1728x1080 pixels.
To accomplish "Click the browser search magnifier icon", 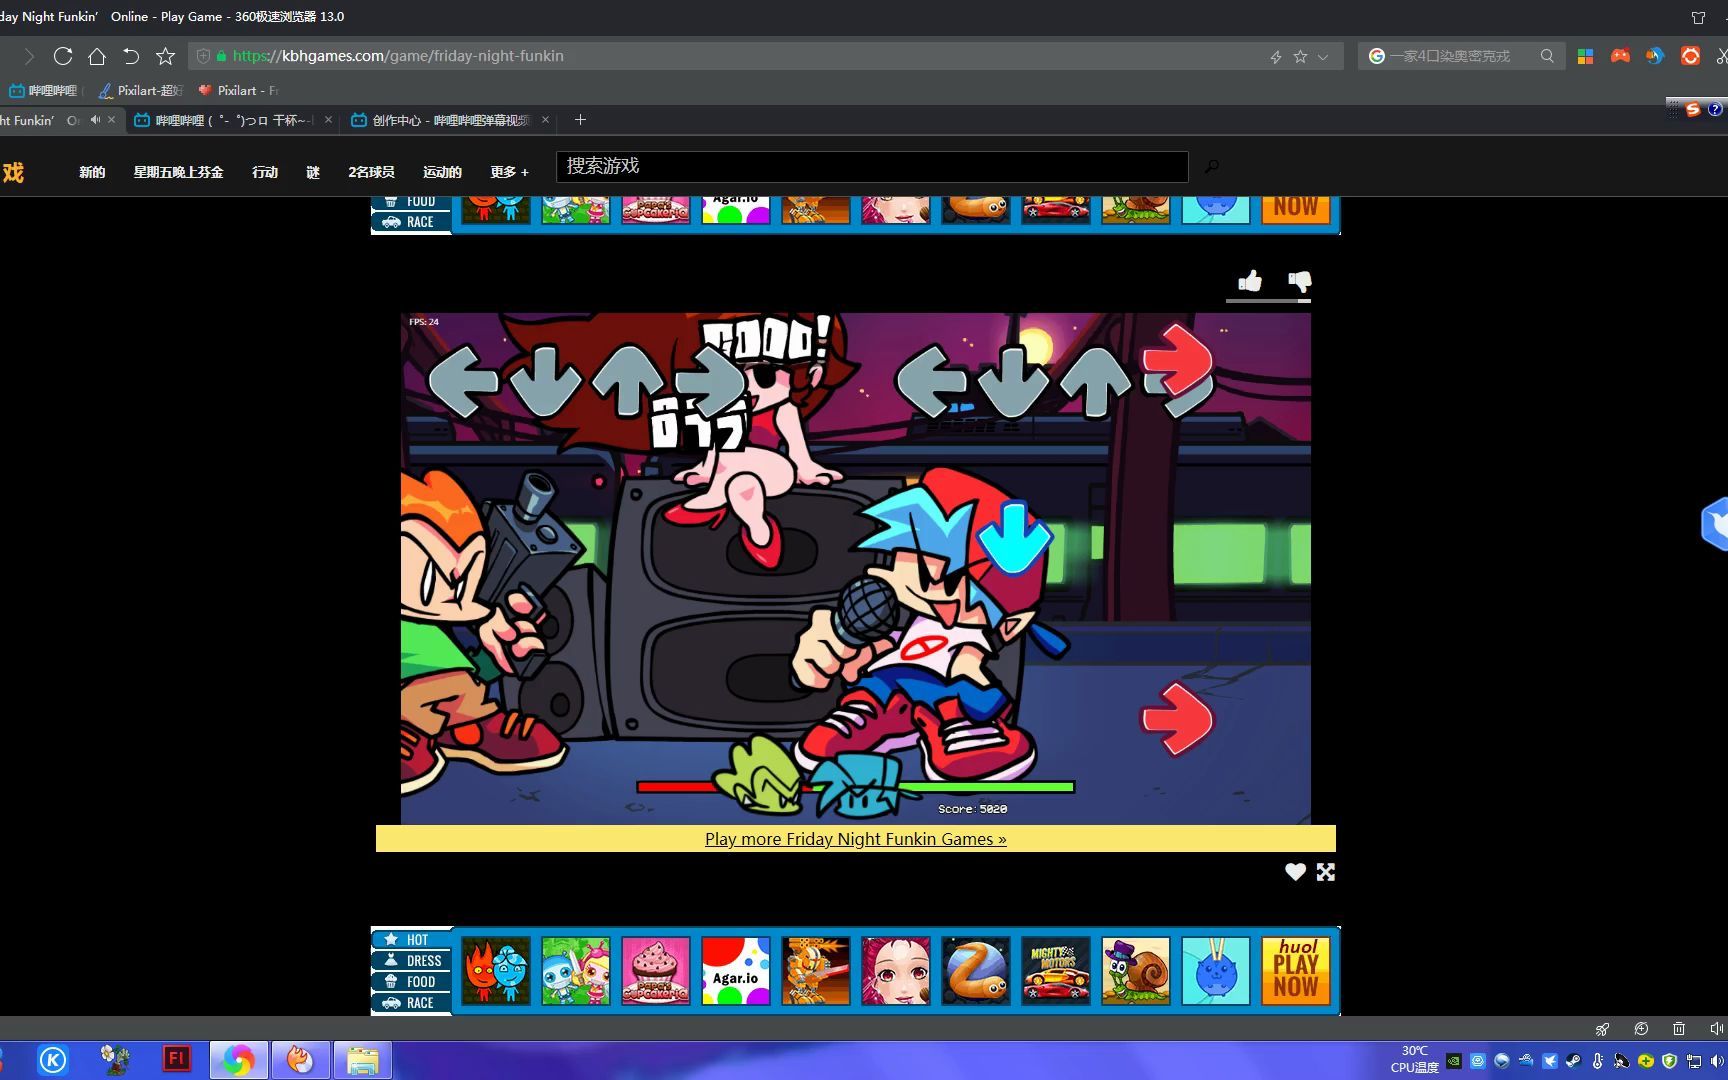I will 1547,56.
